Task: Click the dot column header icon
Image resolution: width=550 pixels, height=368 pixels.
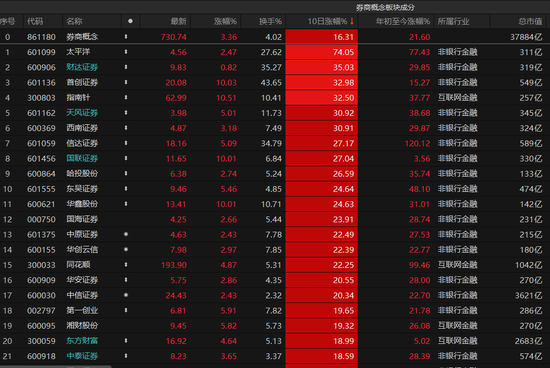Action: pyautogui.click(x=130, y=21)
